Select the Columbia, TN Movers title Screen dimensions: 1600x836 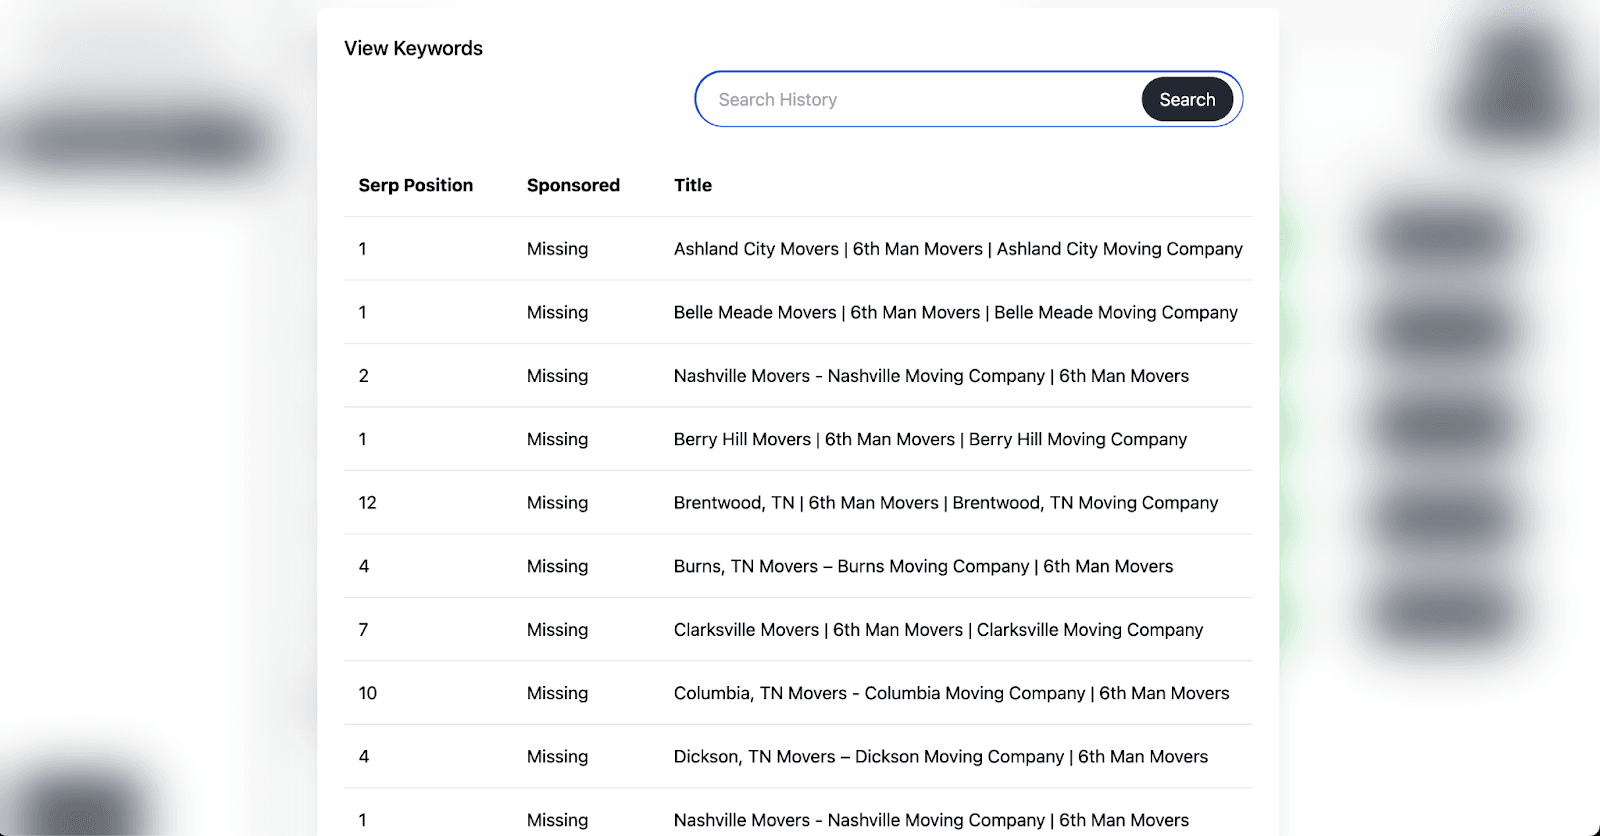pos(951,693)
